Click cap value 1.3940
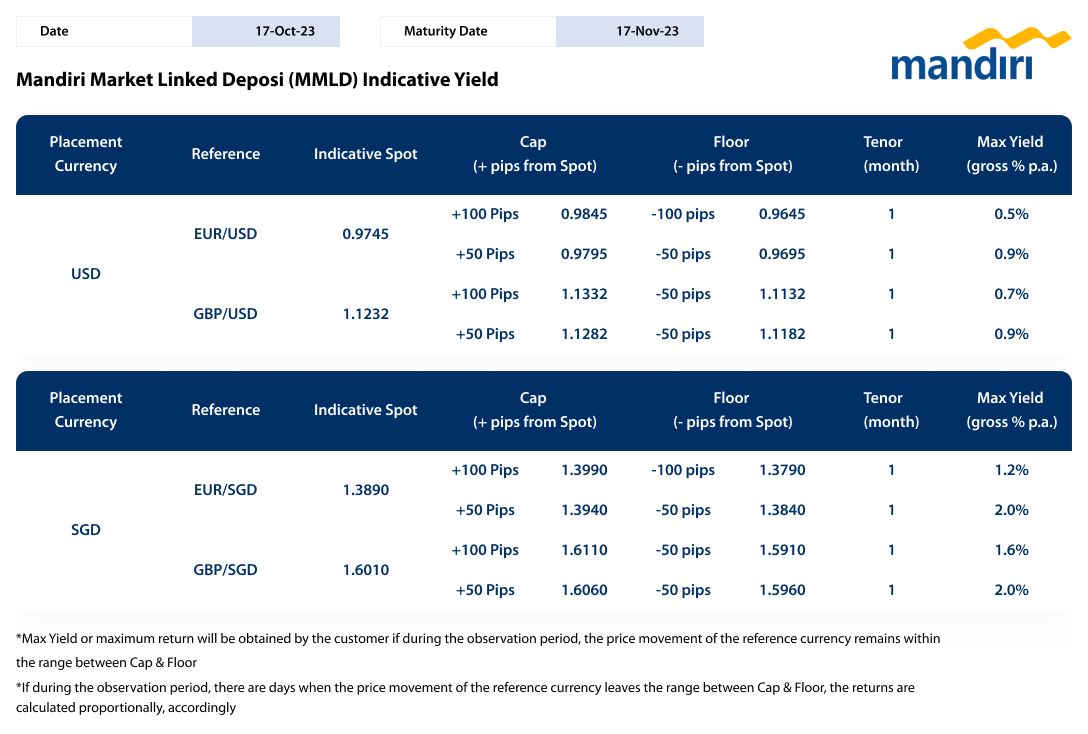The image size is (1088, 734). pos(584,510)
